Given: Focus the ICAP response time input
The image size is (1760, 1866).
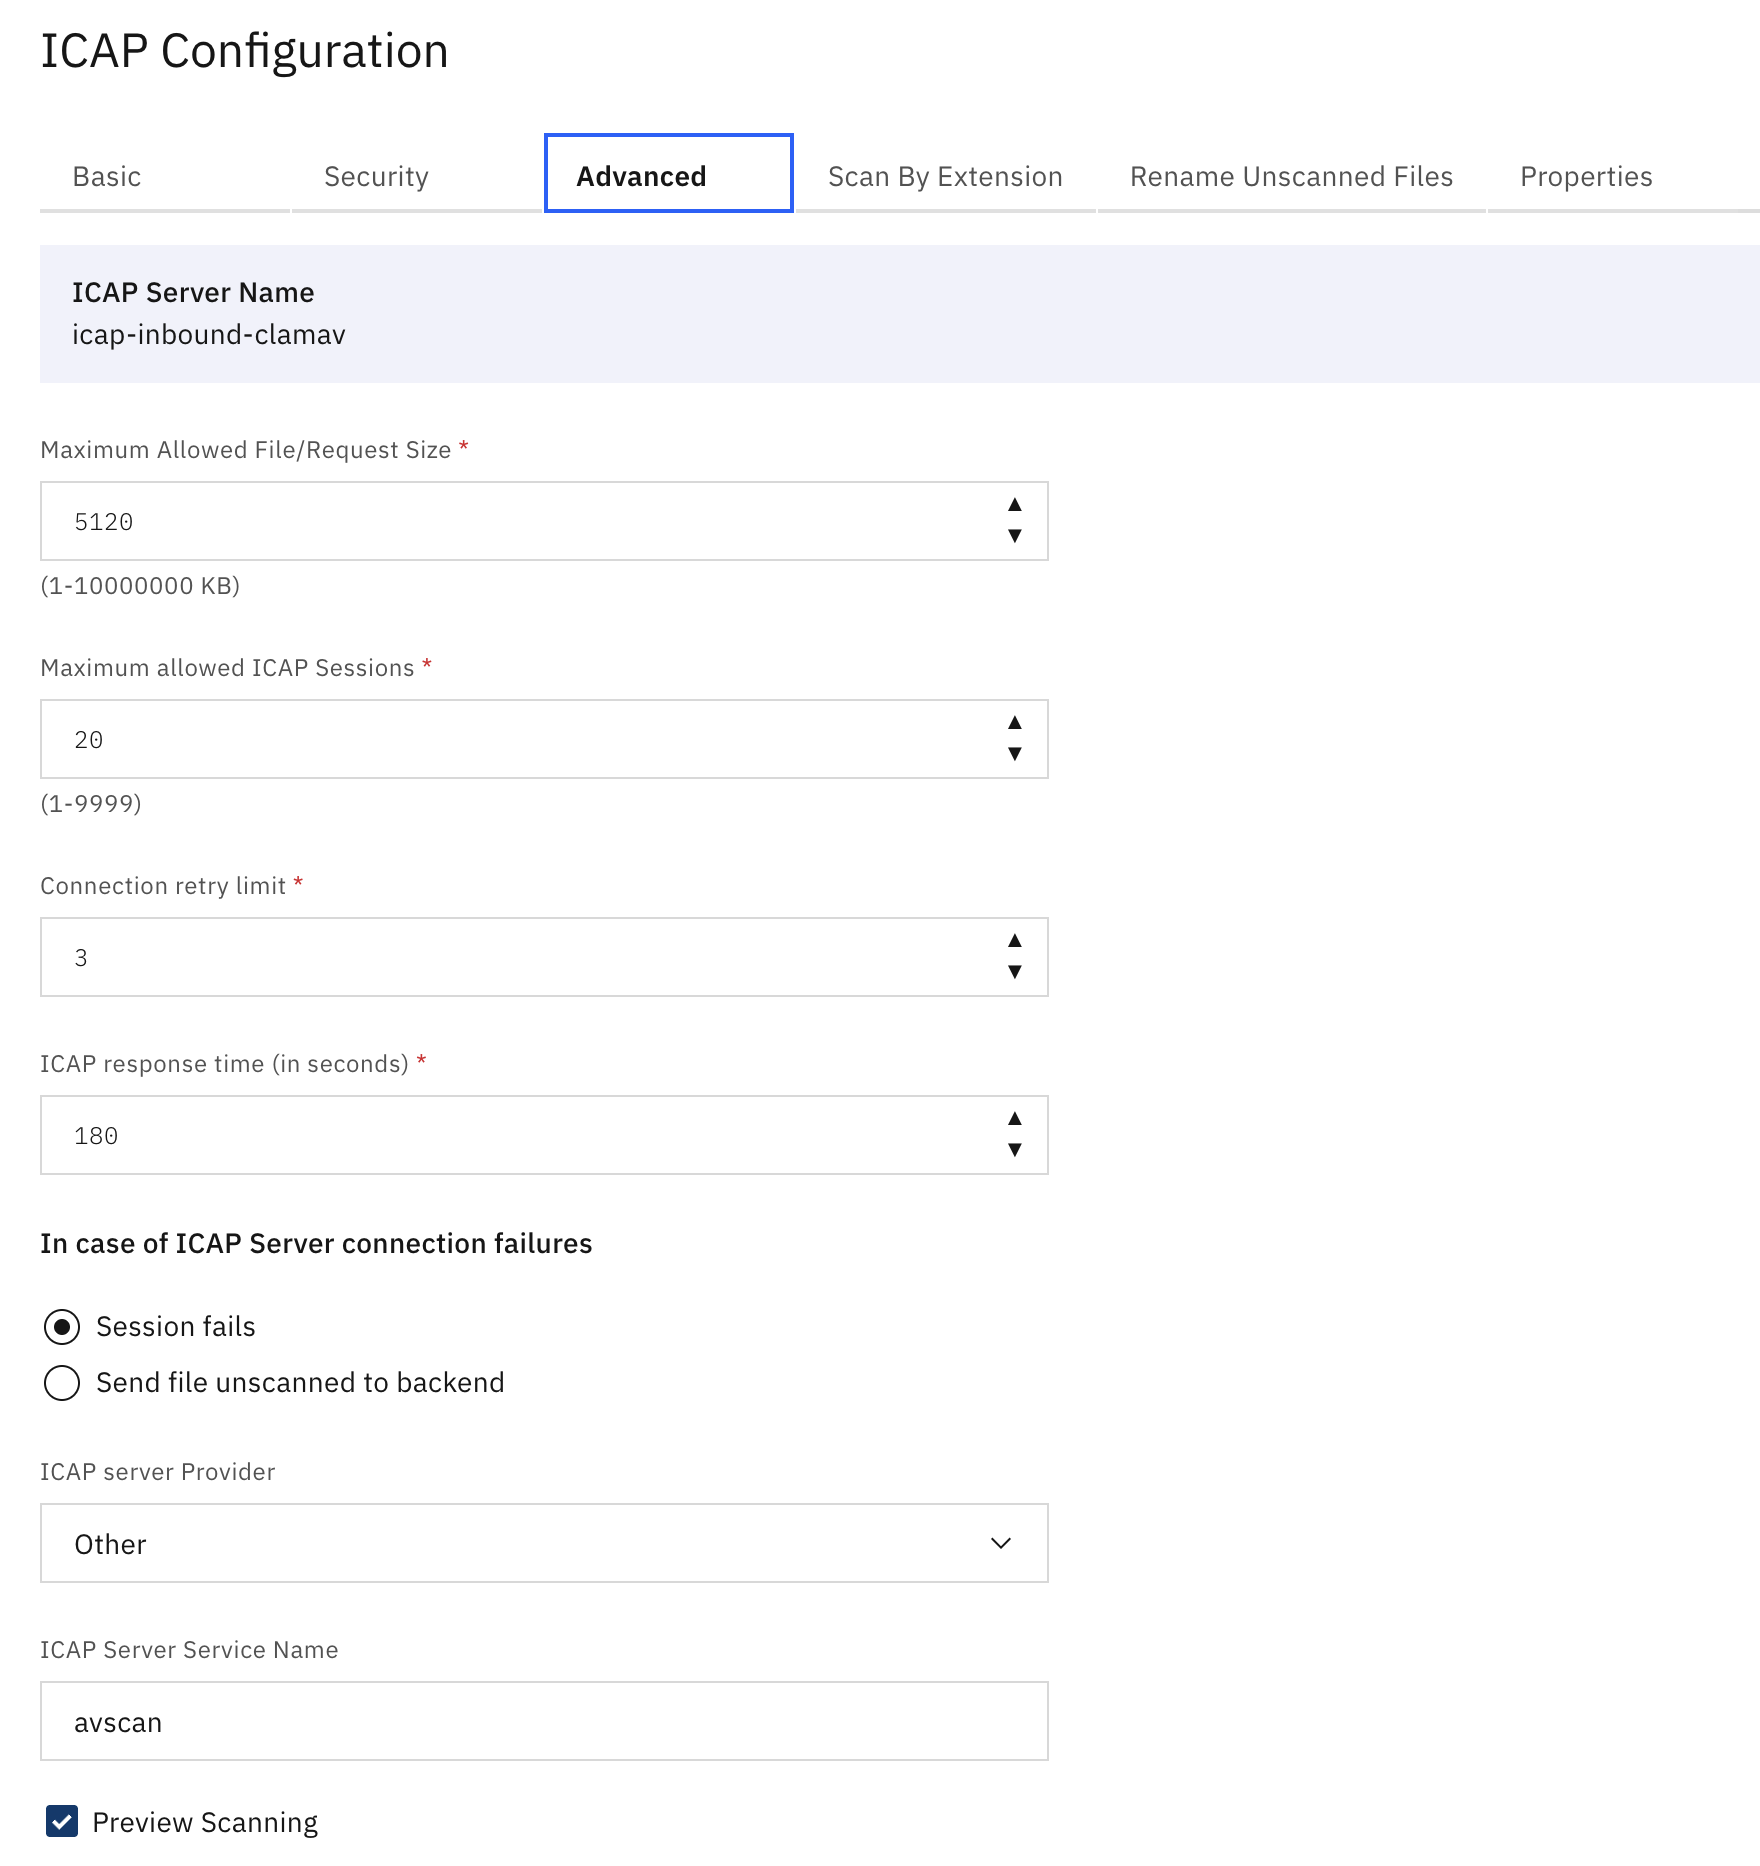Looking at the screenshot, I should coord(520,1135).
